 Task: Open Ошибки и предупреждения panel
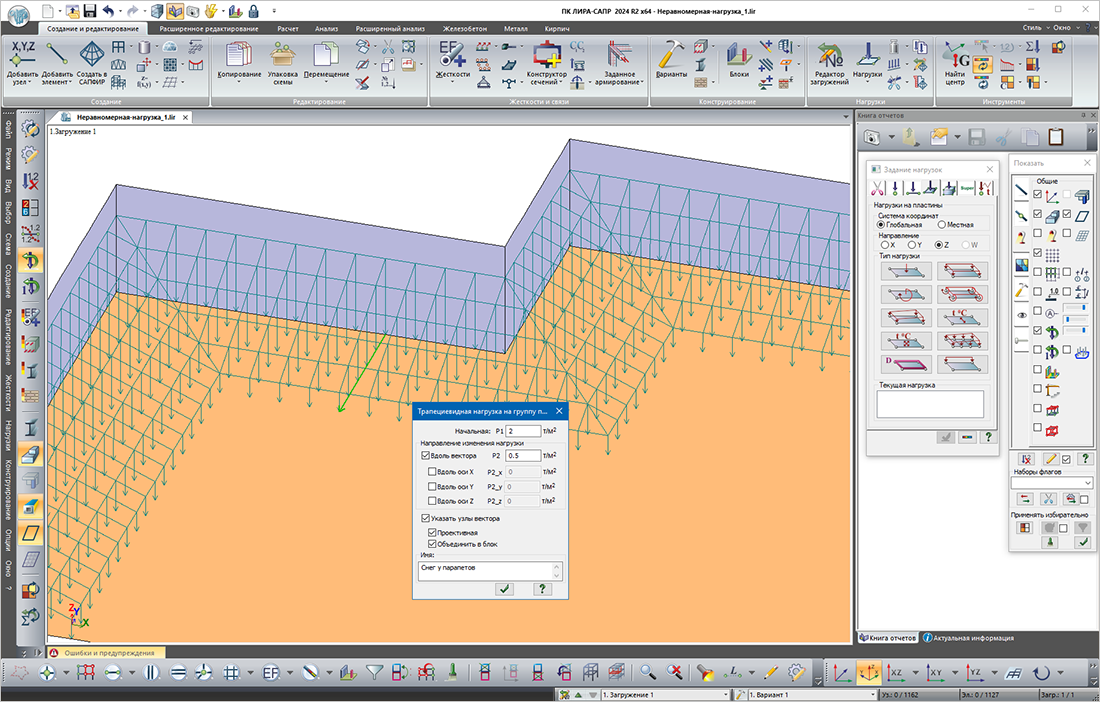(x=109, y=652)
